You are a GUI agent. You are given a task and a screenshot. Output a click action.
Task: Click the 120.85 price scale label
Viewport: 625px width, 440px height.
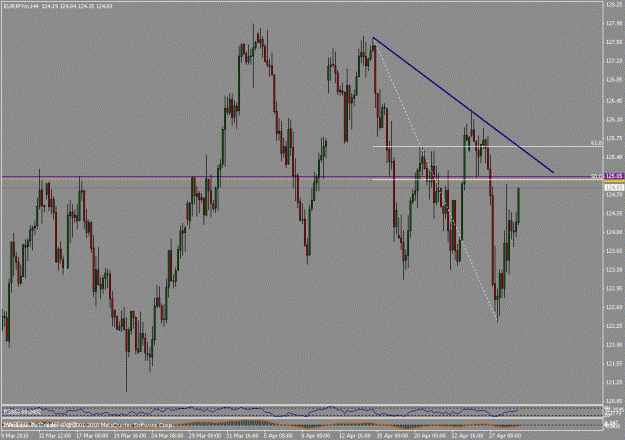click(614, 401)
